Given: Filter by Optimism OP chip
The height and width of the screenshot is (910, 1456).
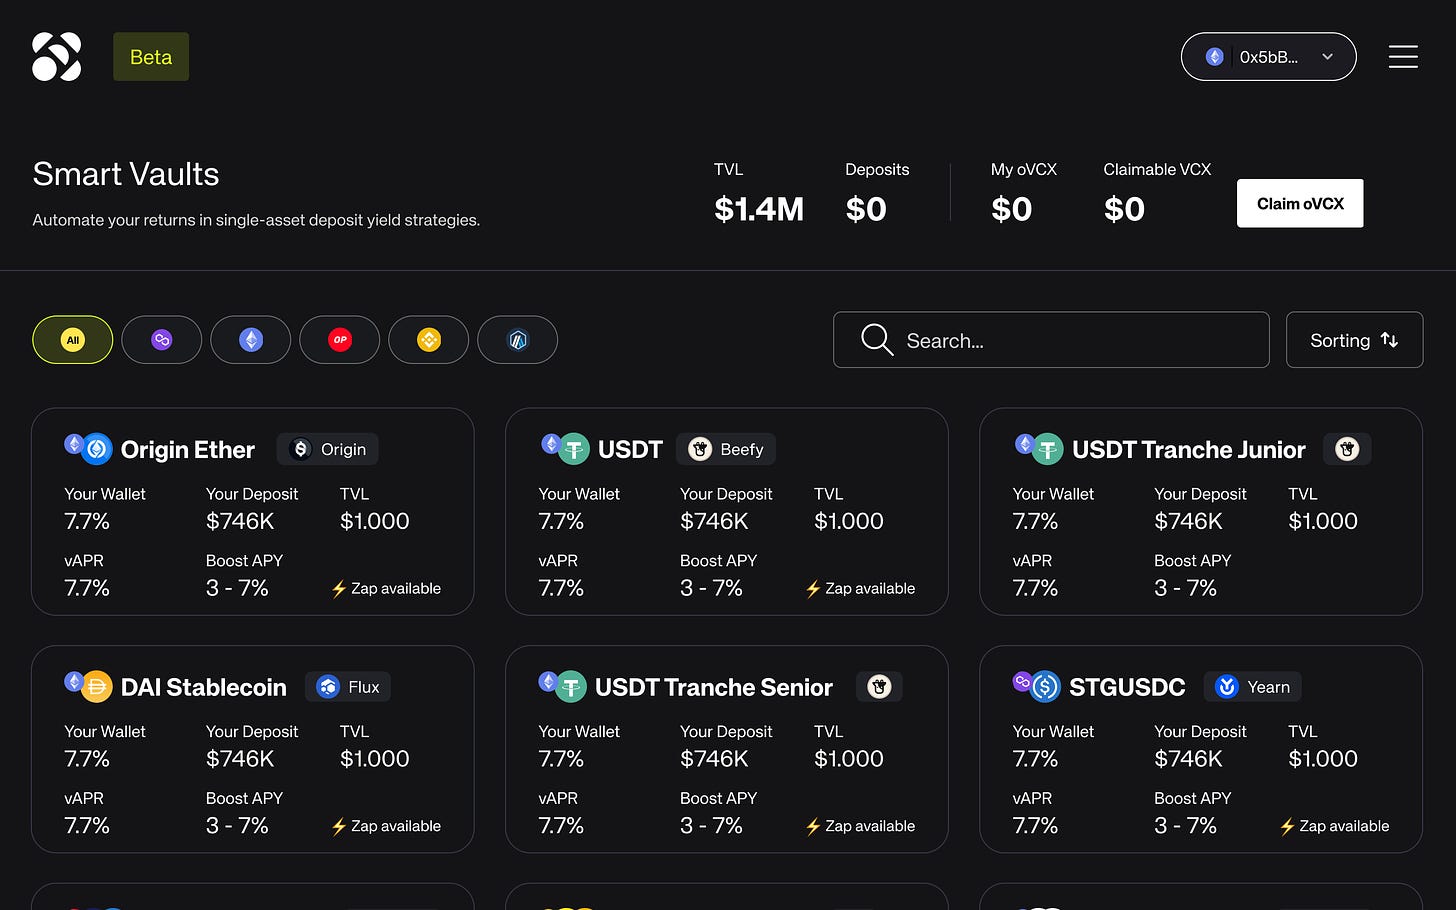Looking at the screenshot, I should [339, 340].
